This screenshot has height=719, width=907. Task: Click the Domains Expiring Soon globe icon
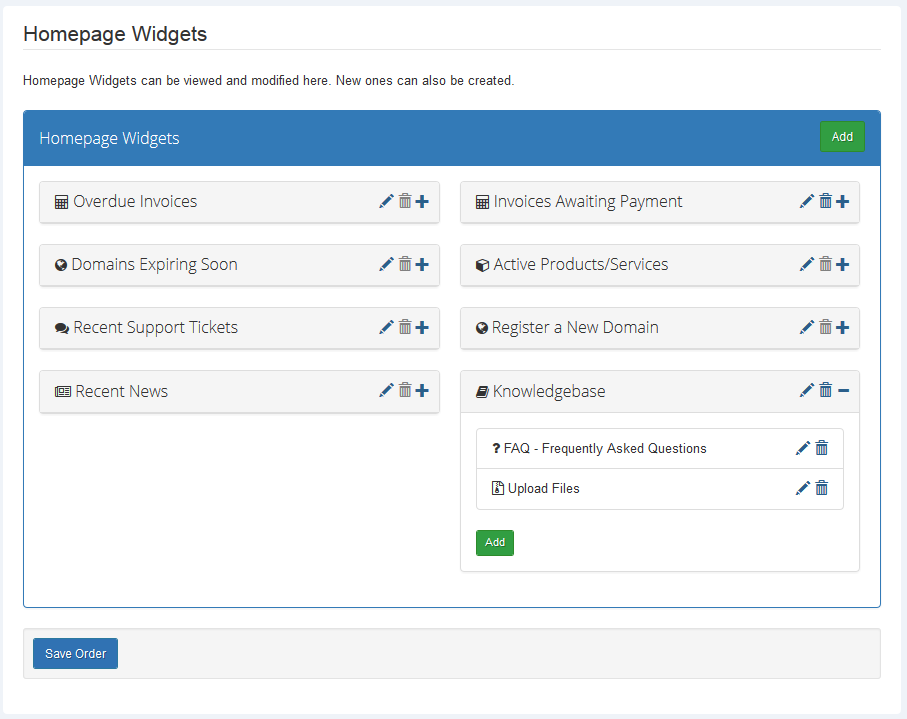click(x=61, y=265)
